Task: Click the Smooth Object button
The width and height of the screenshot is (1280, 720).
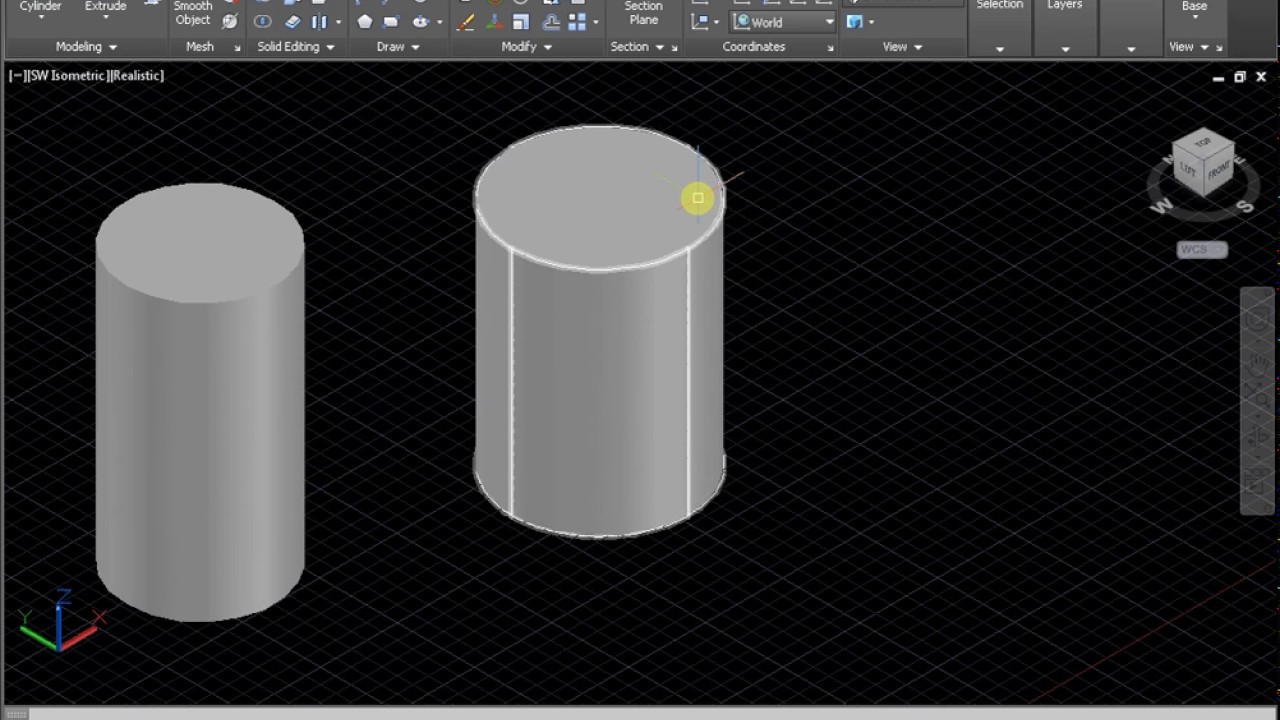Action: point(193,13)
